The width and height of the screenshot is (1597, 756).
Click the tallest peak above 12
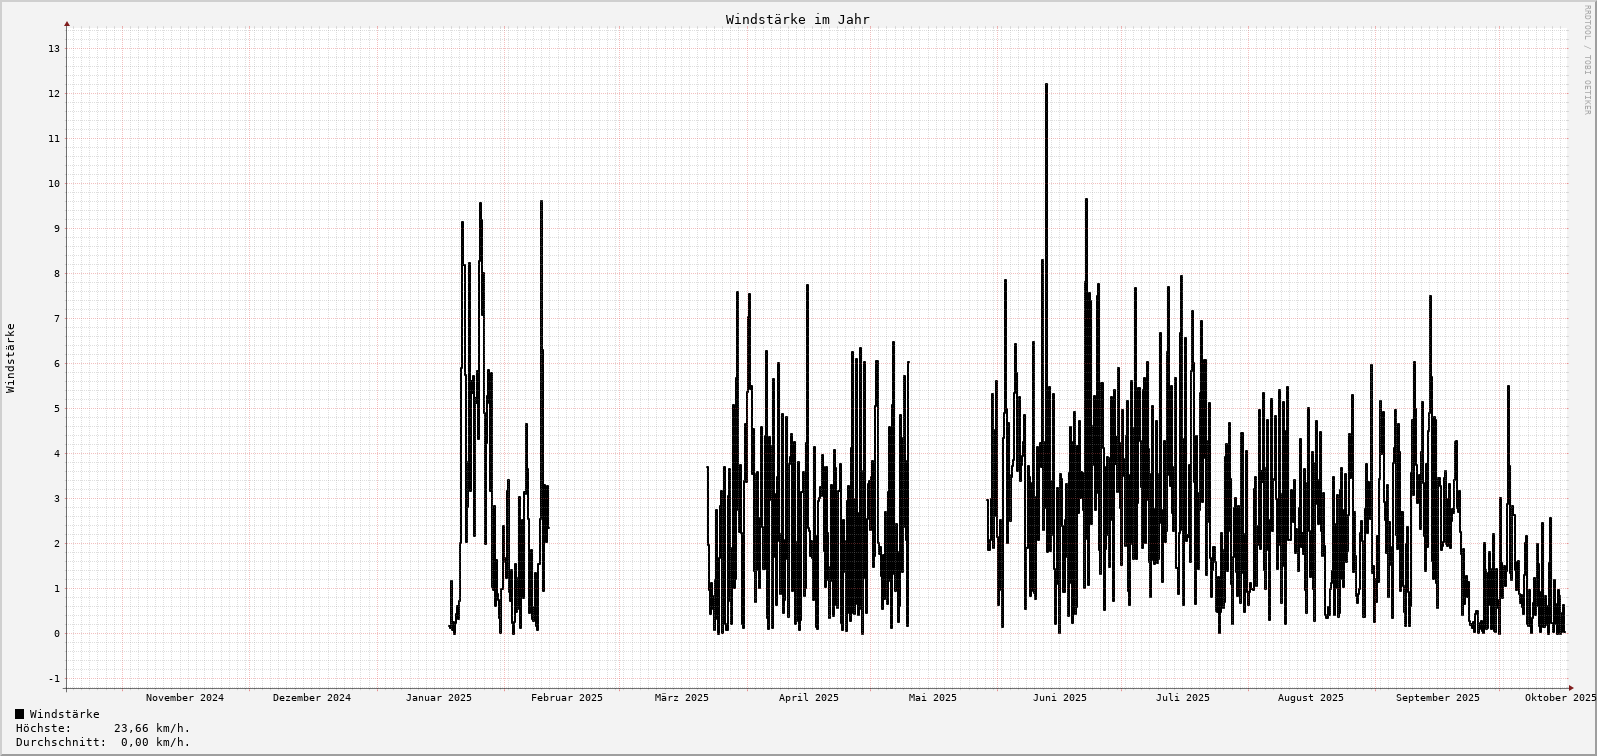click(1046, 86)
